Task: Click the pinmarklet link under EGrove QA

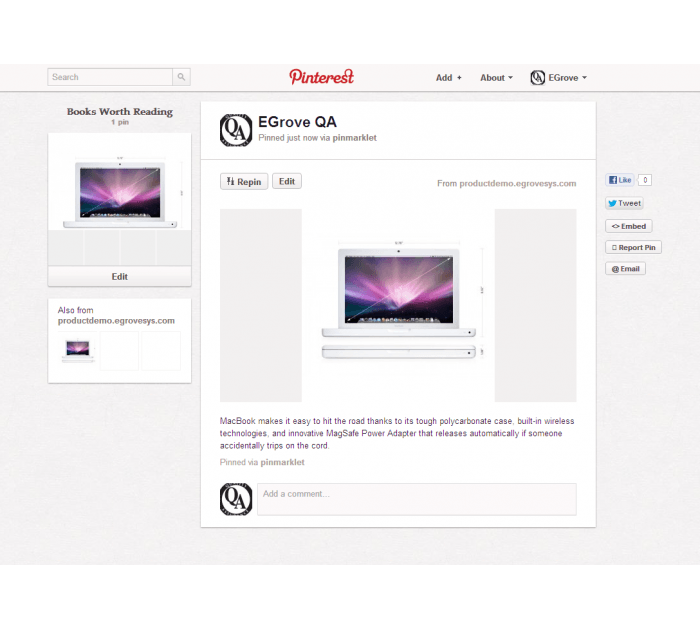Action: tap(354, 138)
